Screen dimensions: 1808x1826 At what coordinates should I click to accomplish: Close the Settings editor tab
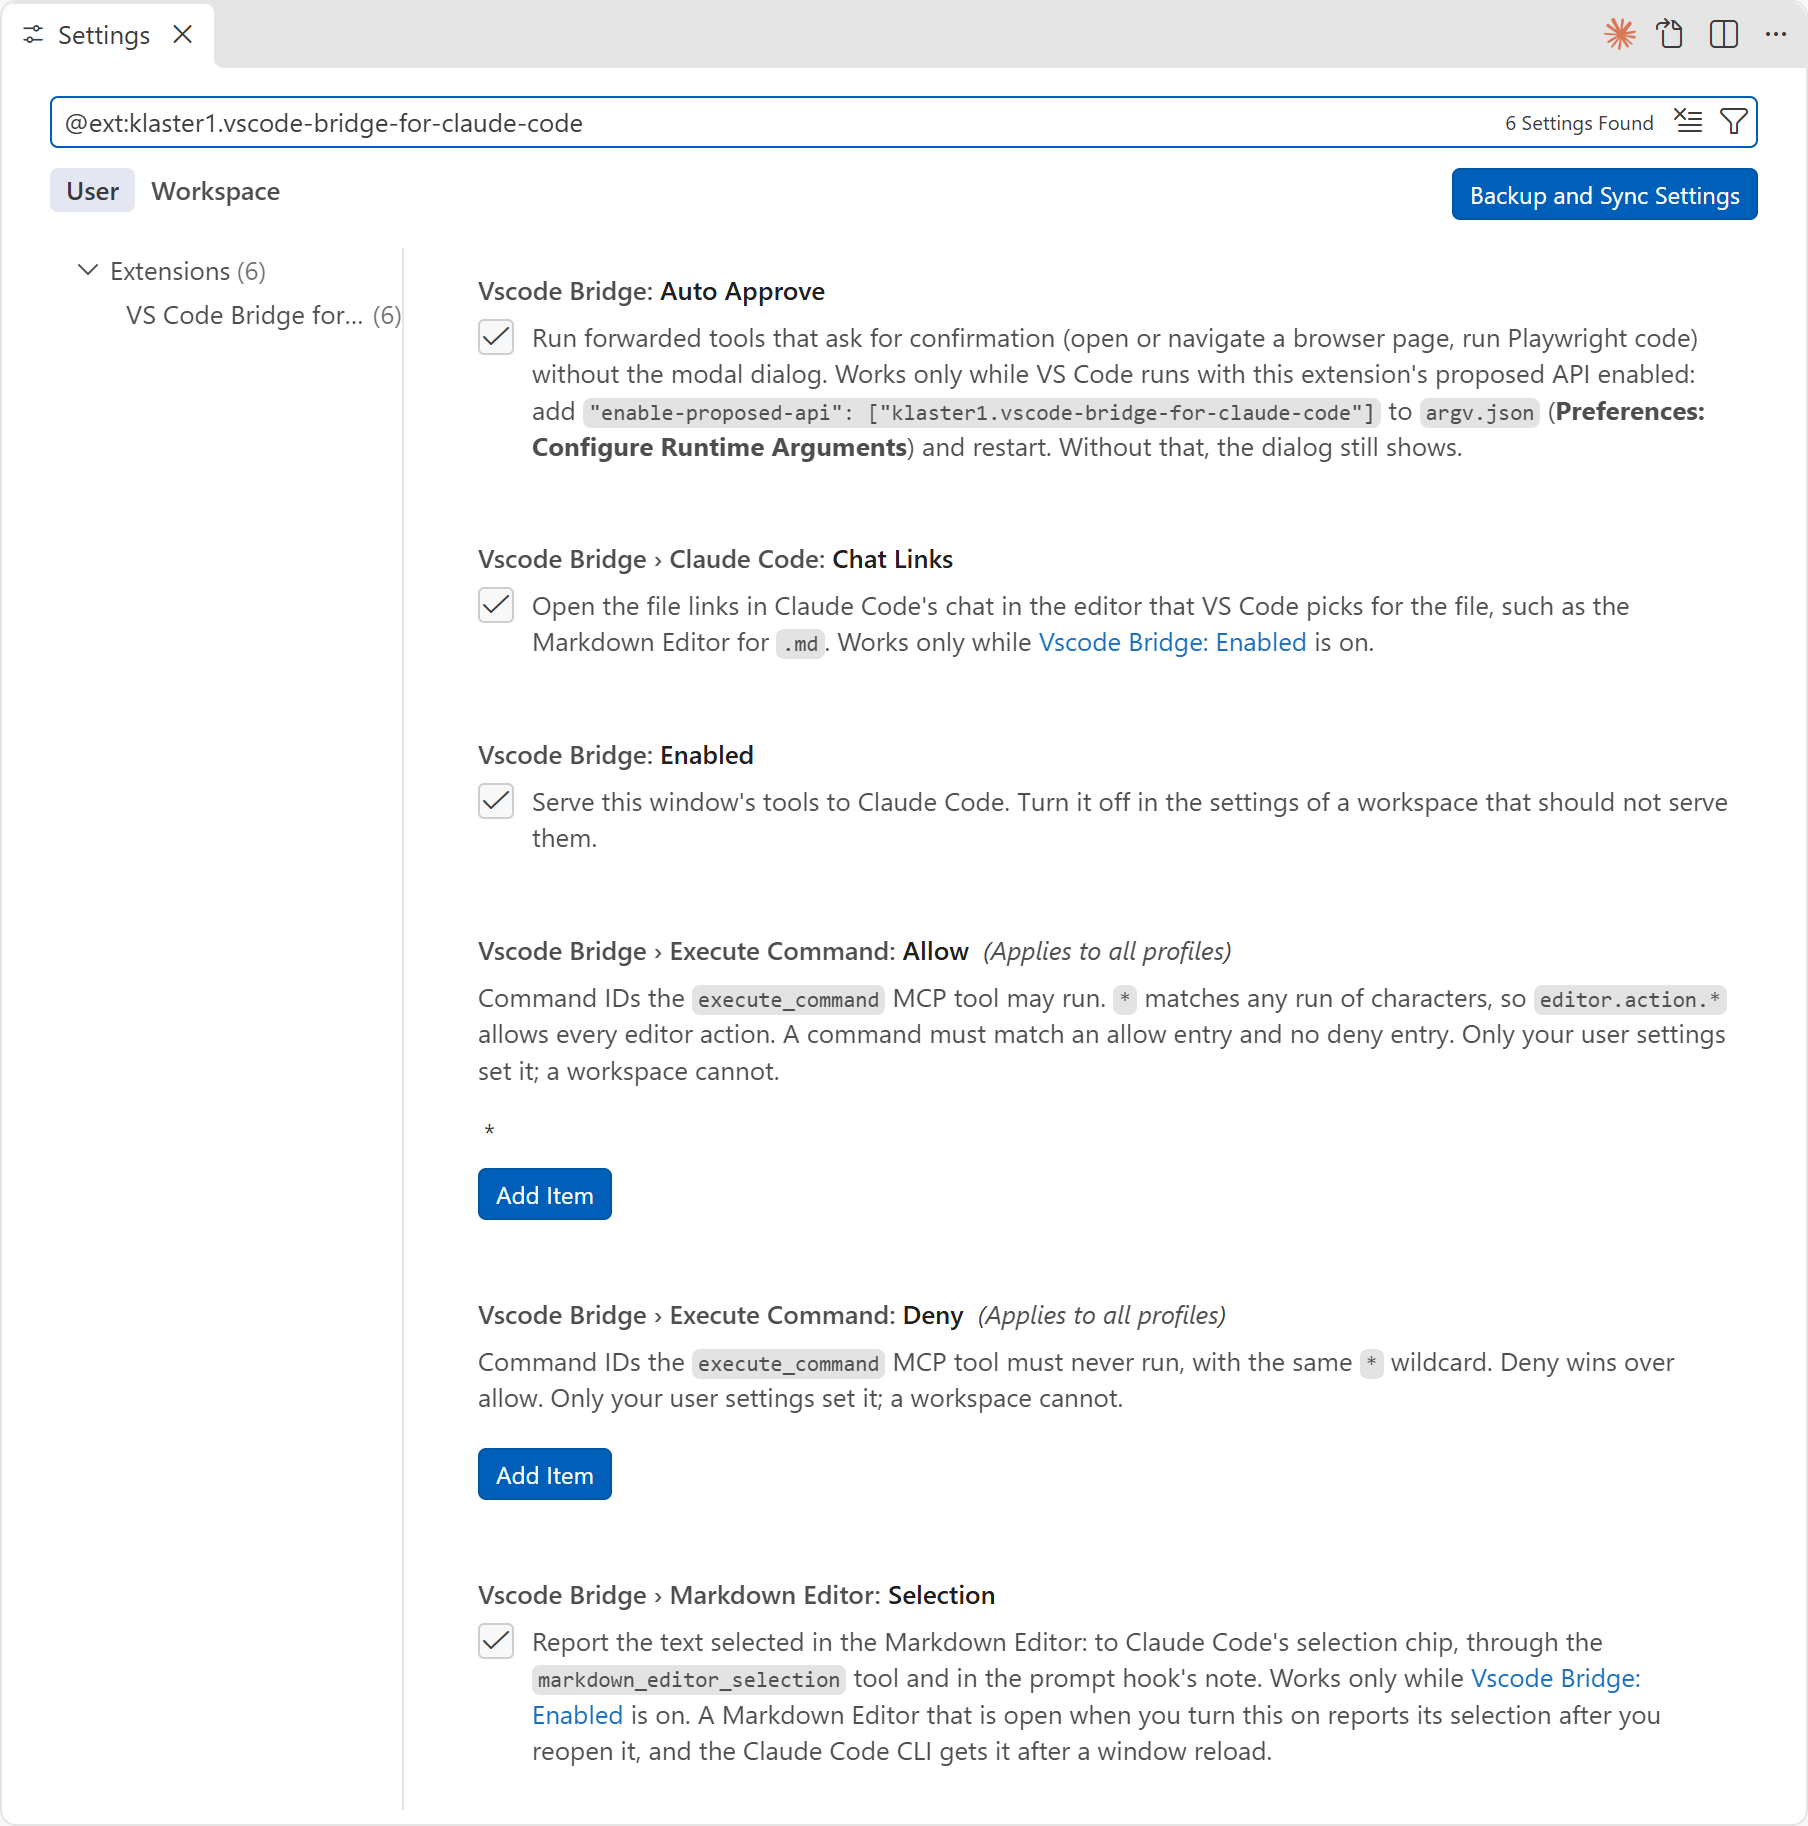(x=182, y=35)
